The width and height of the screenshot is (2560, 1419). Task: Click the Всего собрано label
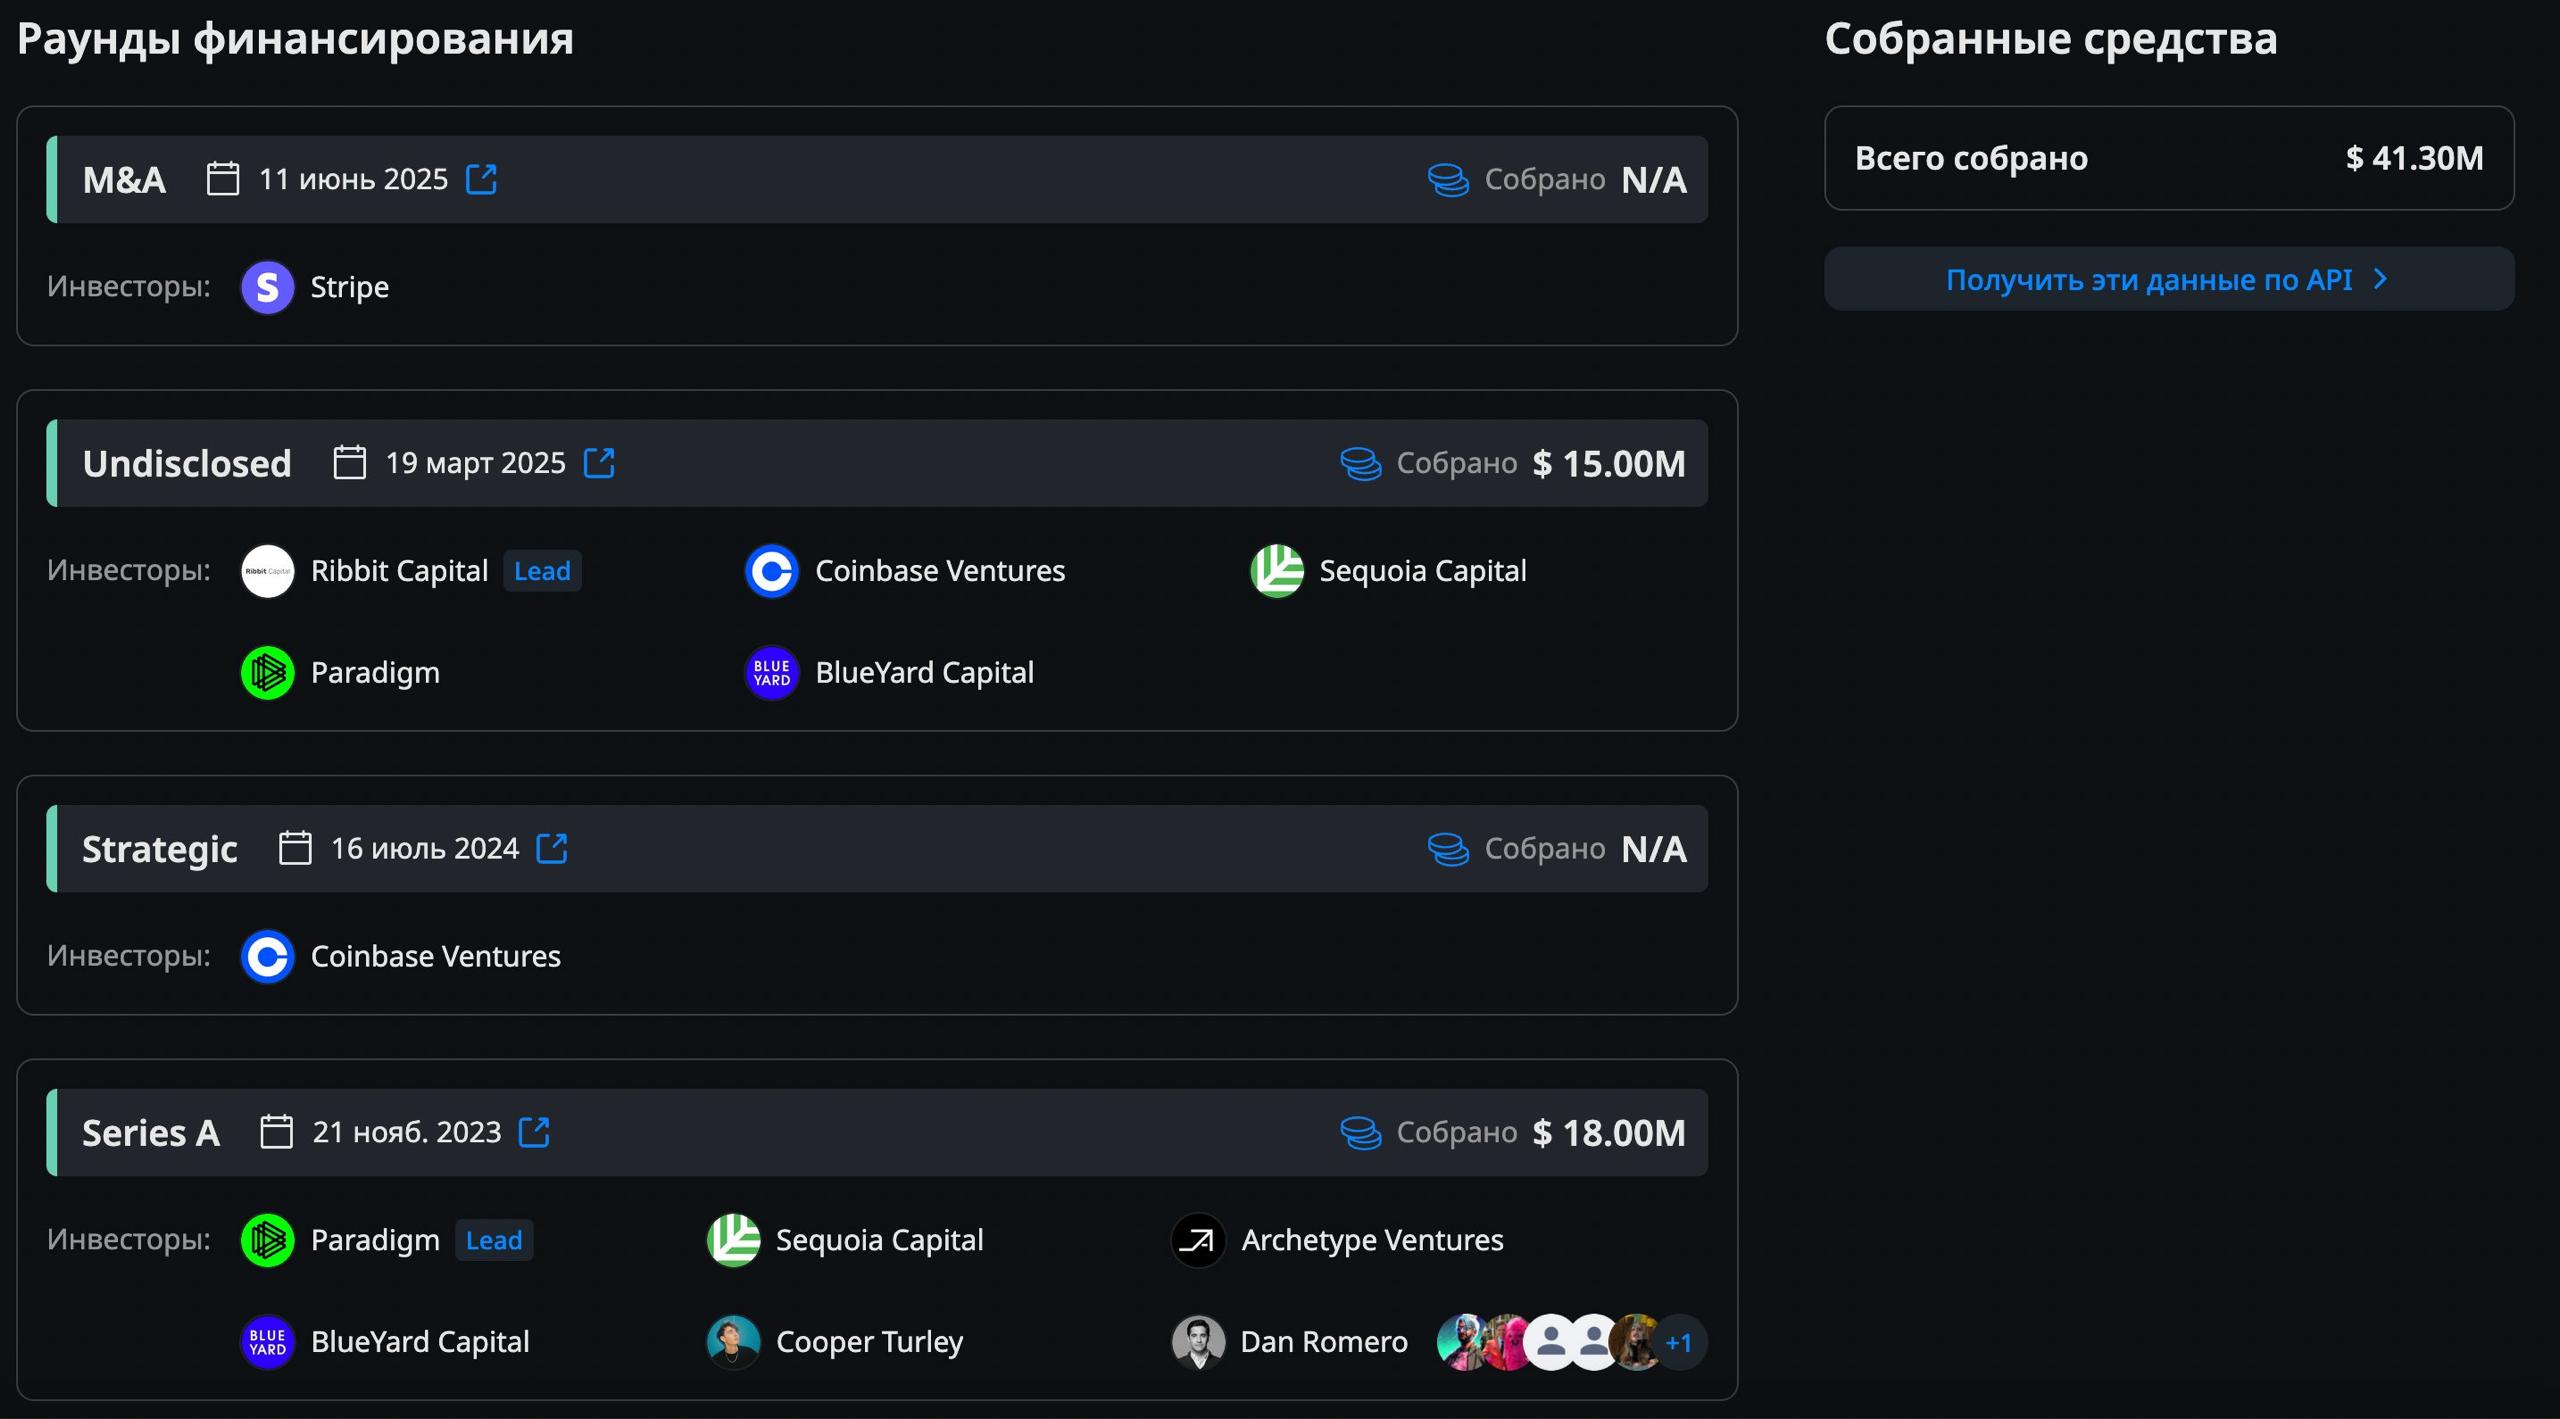coord(1971,158)
